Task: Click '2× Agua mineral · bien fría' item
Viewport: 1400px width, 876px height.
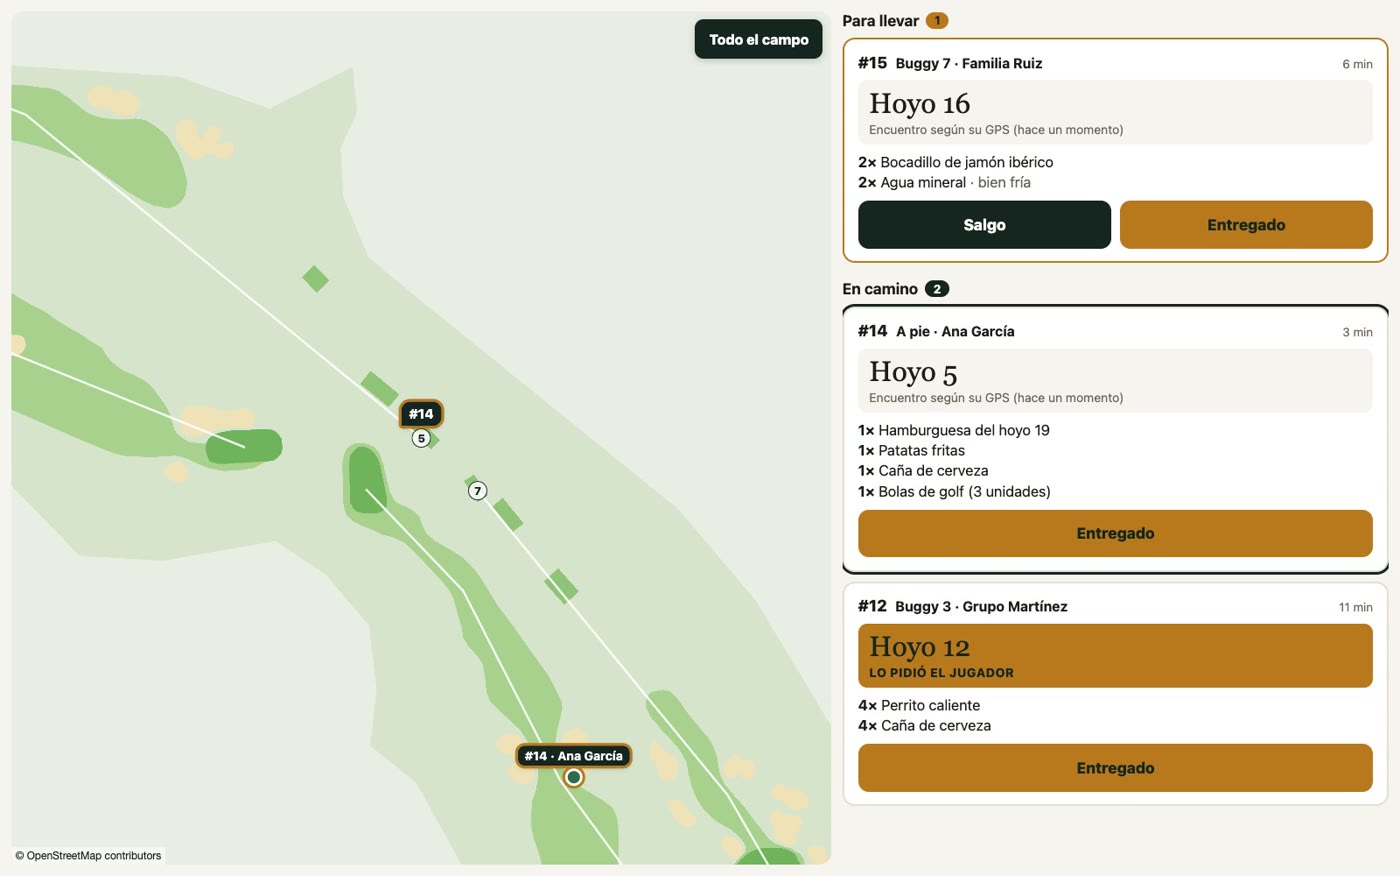Action: click(944, 182)
